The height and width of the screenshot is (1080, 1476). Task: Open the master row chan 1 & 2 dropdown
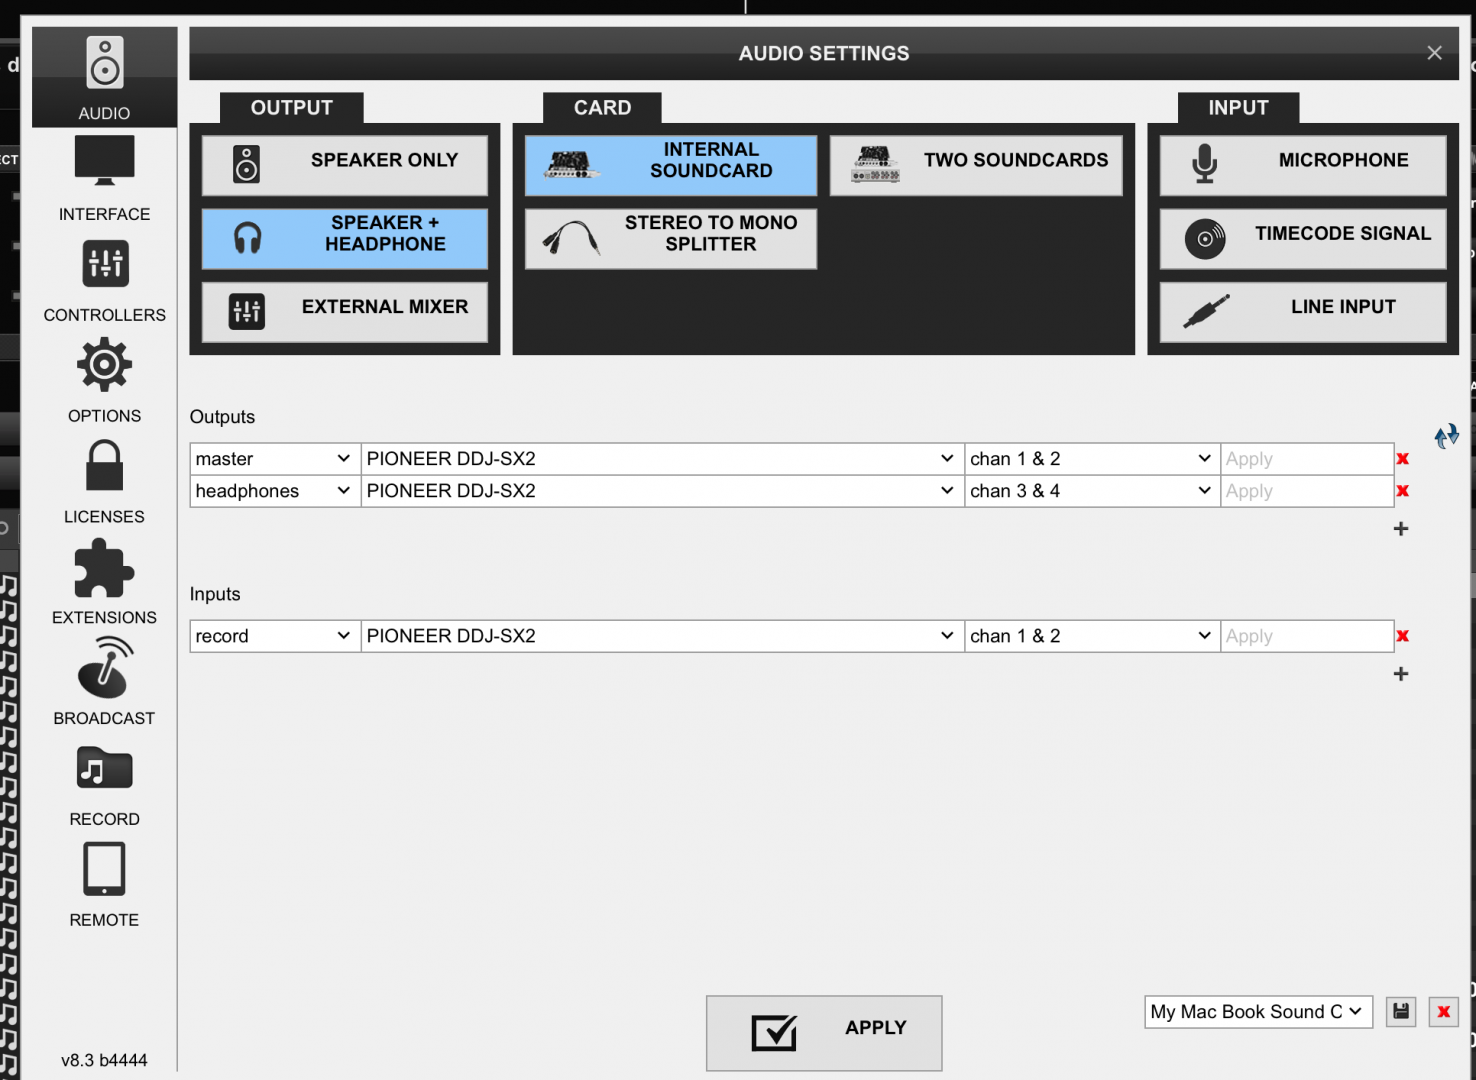(1092, 459)
